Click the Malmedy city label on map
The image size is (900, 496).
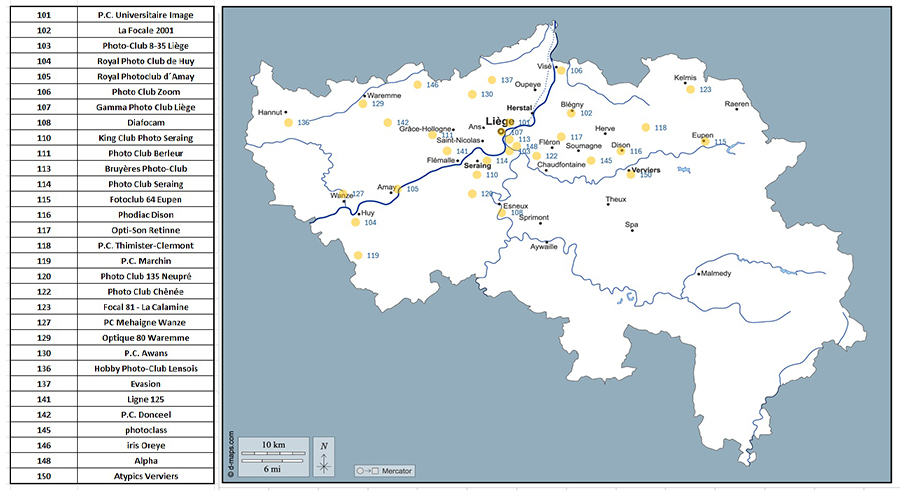tap(716, 273)
